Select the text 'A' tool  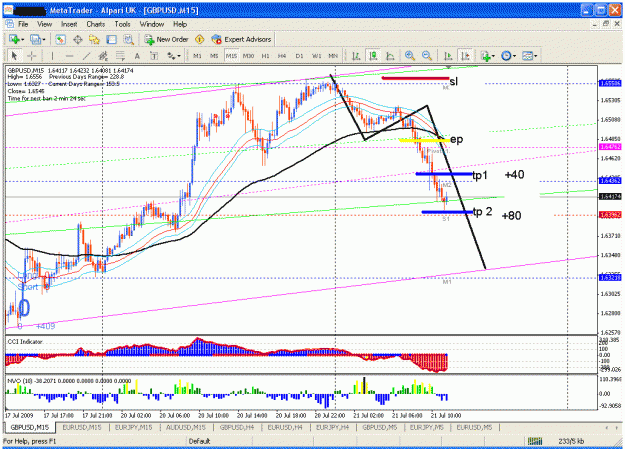click(x=137, y=56)
